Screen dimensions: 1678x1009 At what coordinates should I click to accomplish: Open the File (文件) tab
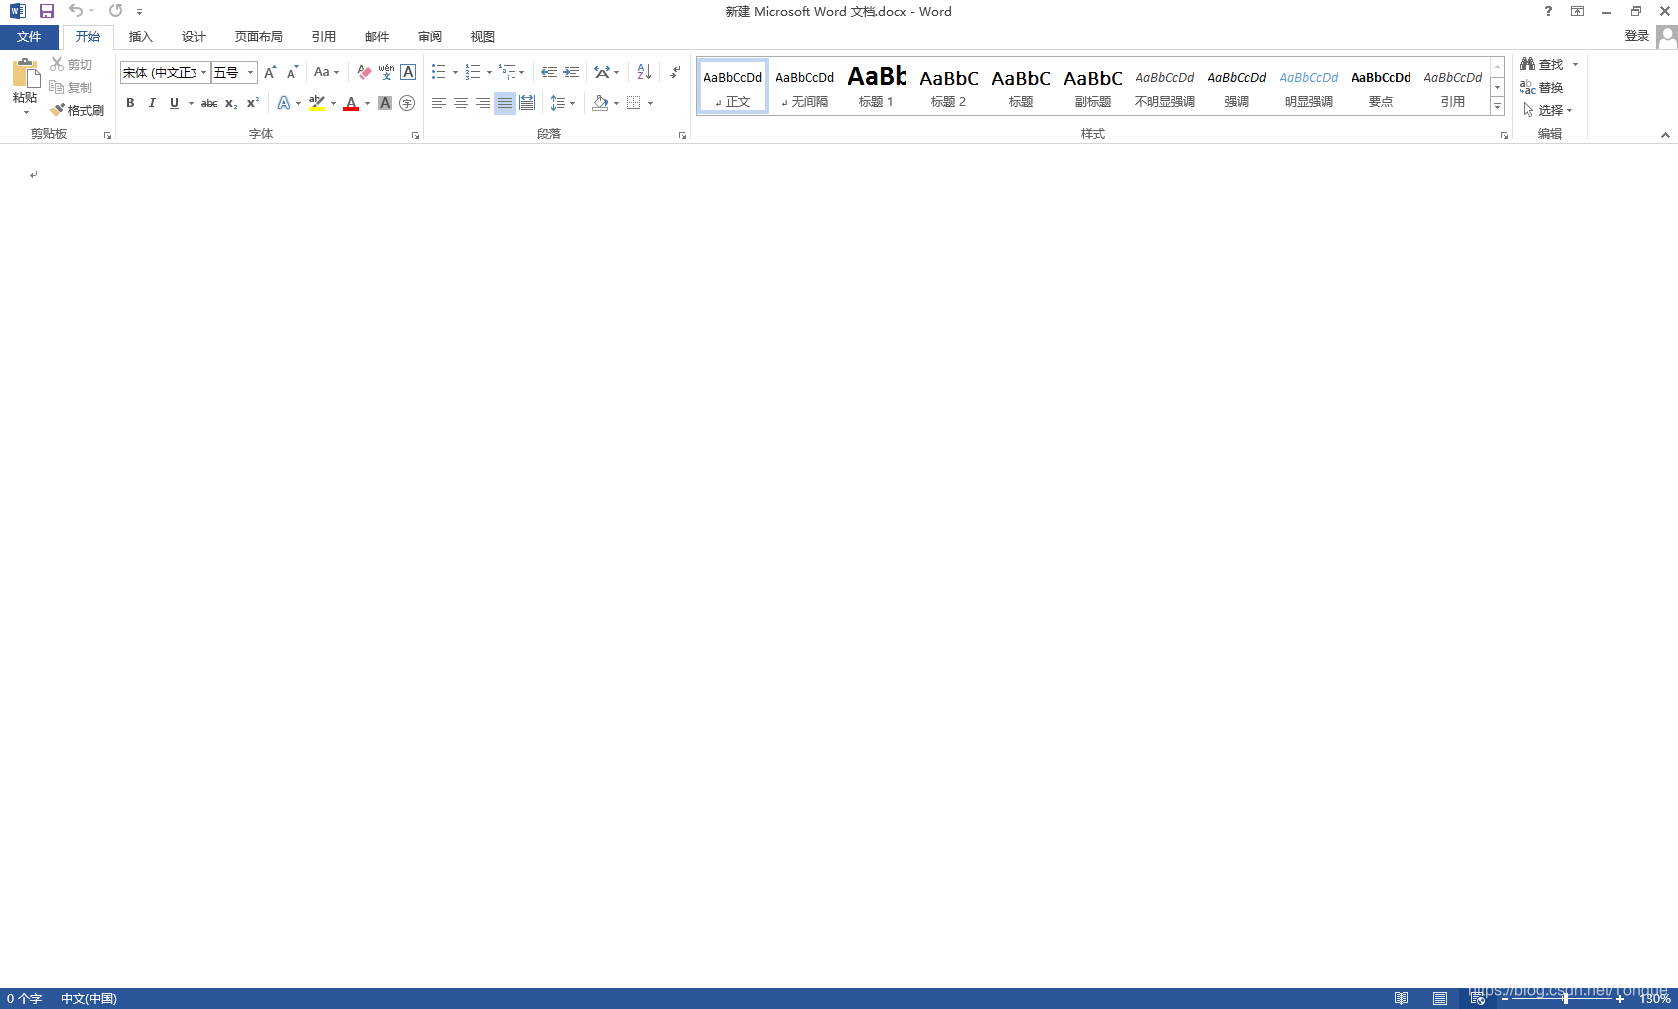point(29,37)
